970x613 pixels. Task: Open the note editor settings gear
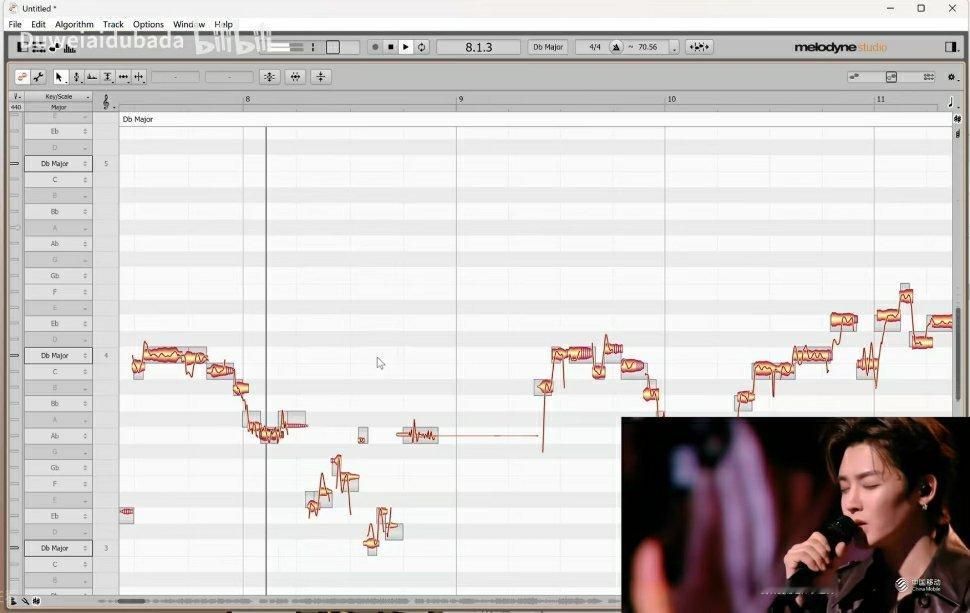coord(951,77)
